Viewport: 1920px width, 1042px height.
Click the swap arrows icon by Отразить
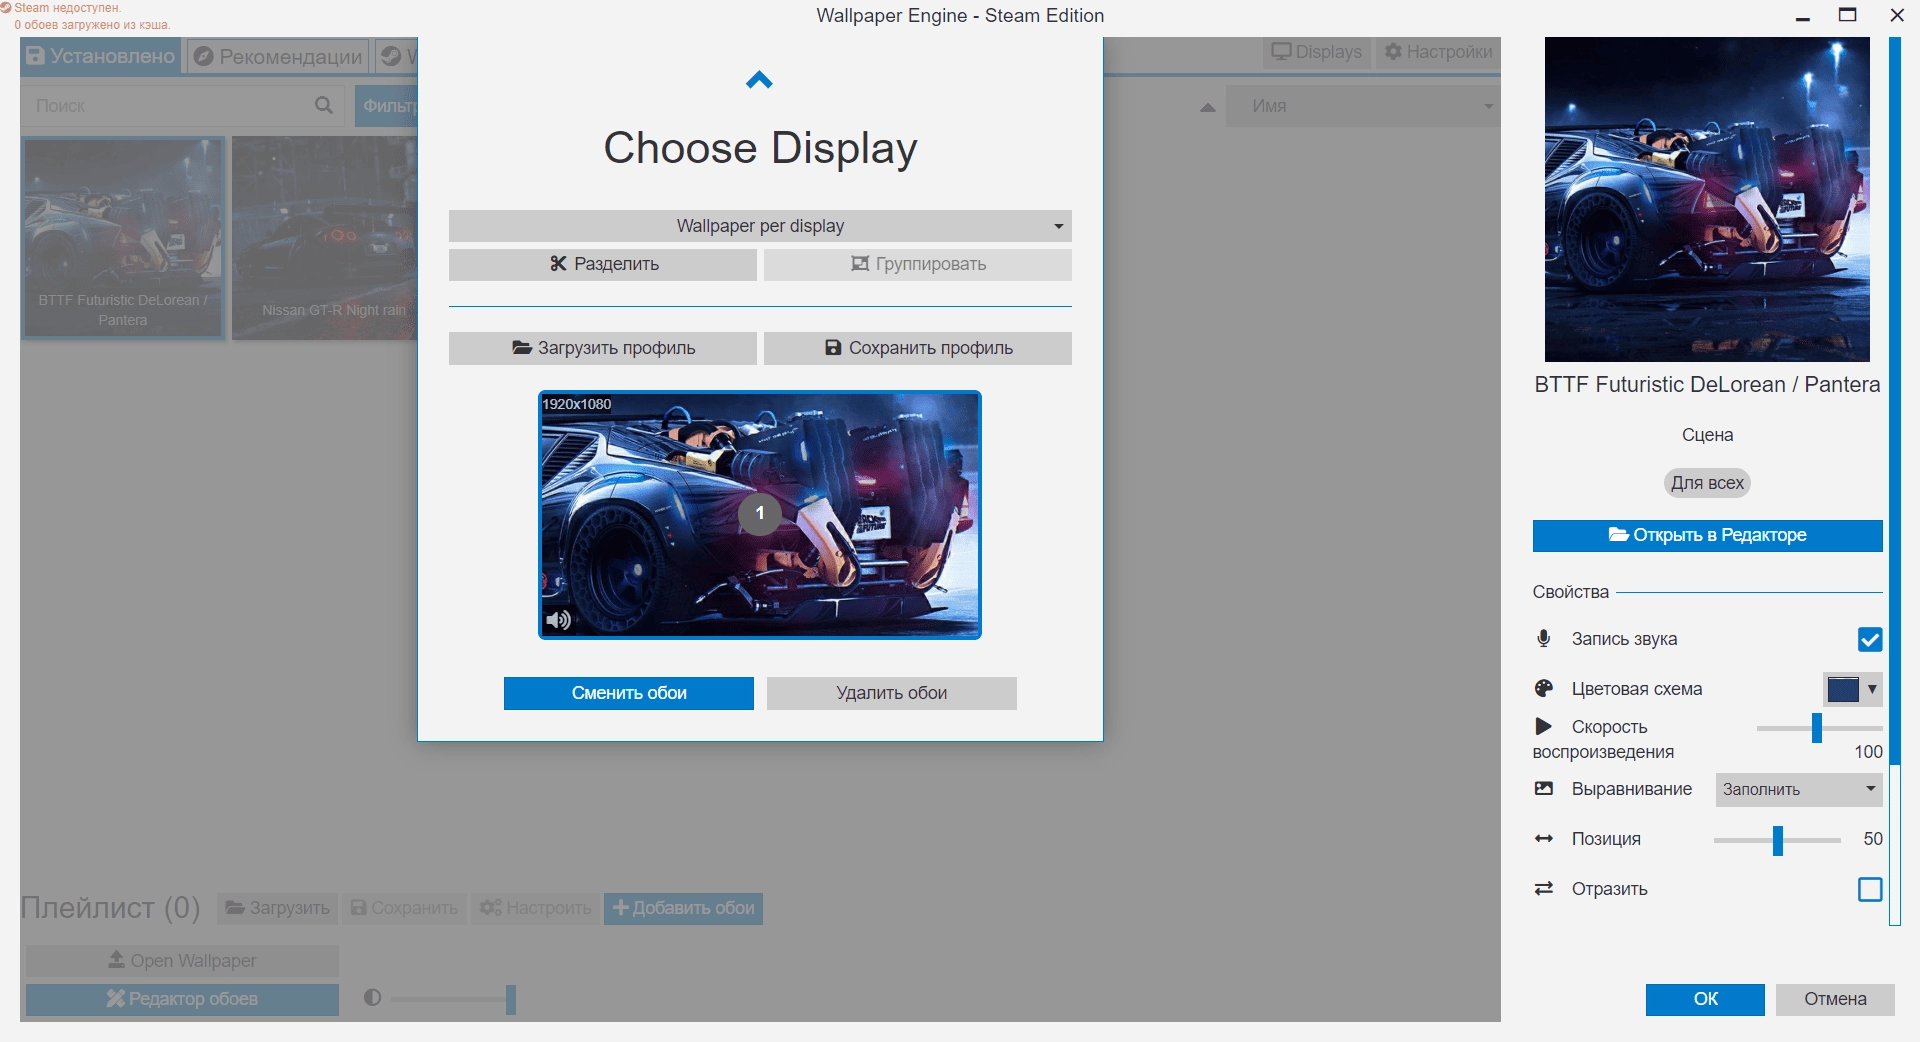(x=1544, y=888)
